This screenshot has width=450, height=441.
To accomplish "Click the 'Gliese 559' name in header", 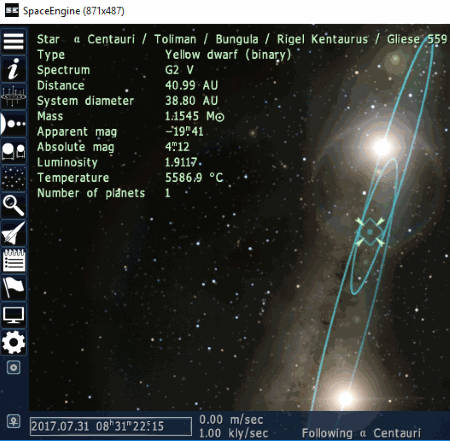I will (x=417, y=39).
